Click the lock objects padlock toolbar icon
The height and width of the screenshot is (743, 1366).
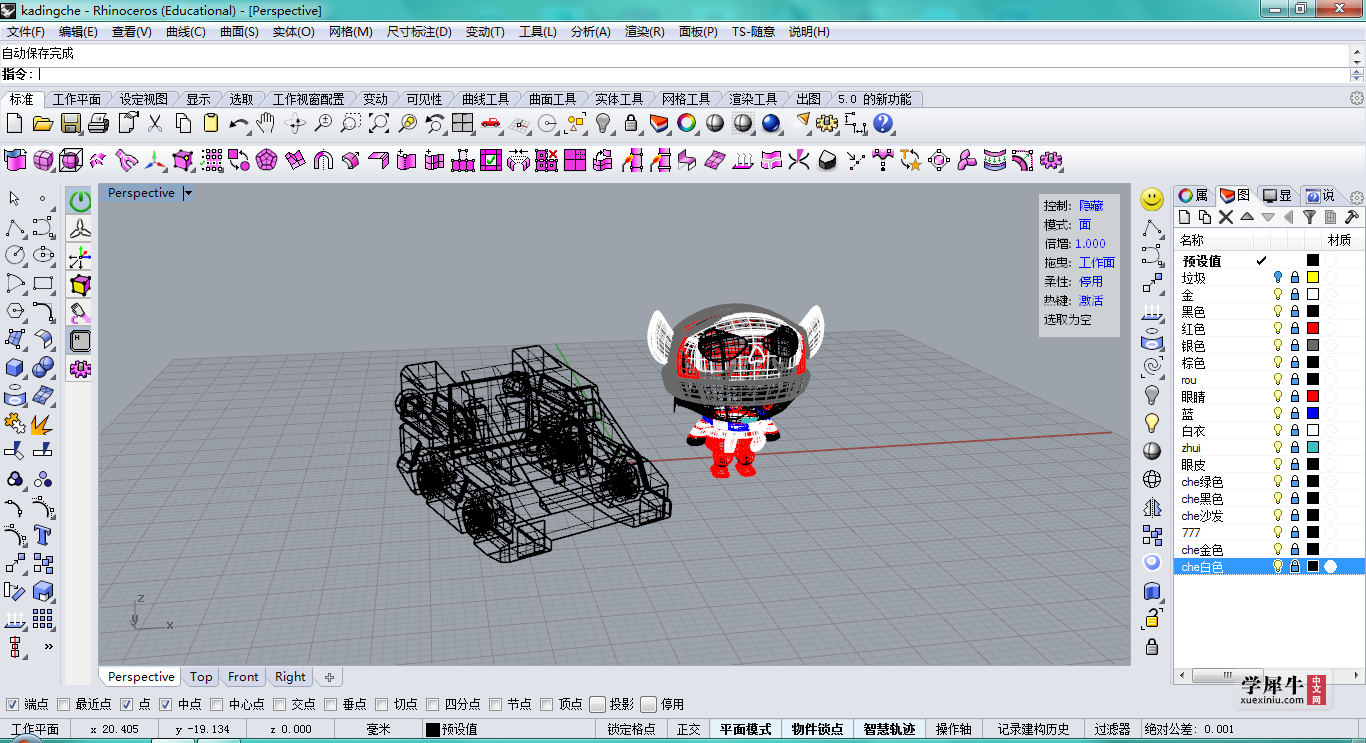click(631, 123)
